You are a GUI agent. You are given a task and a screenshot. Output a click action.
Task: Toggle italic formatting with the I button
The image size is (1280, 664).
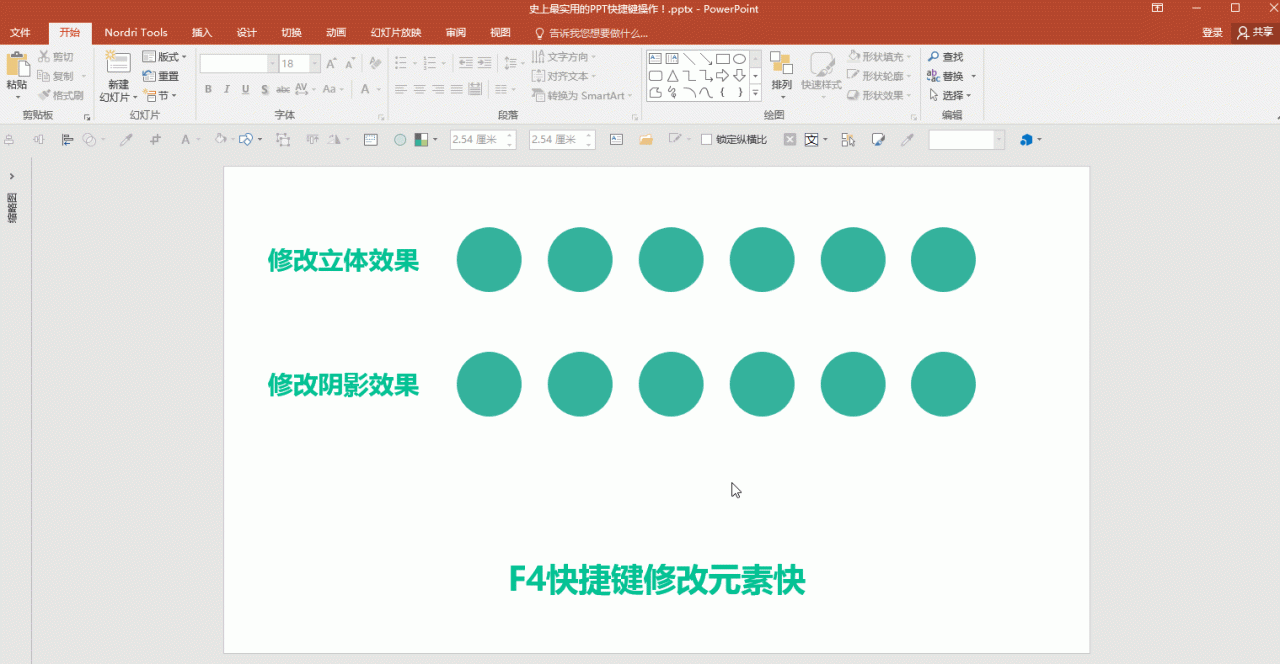[x=227, y=90]
